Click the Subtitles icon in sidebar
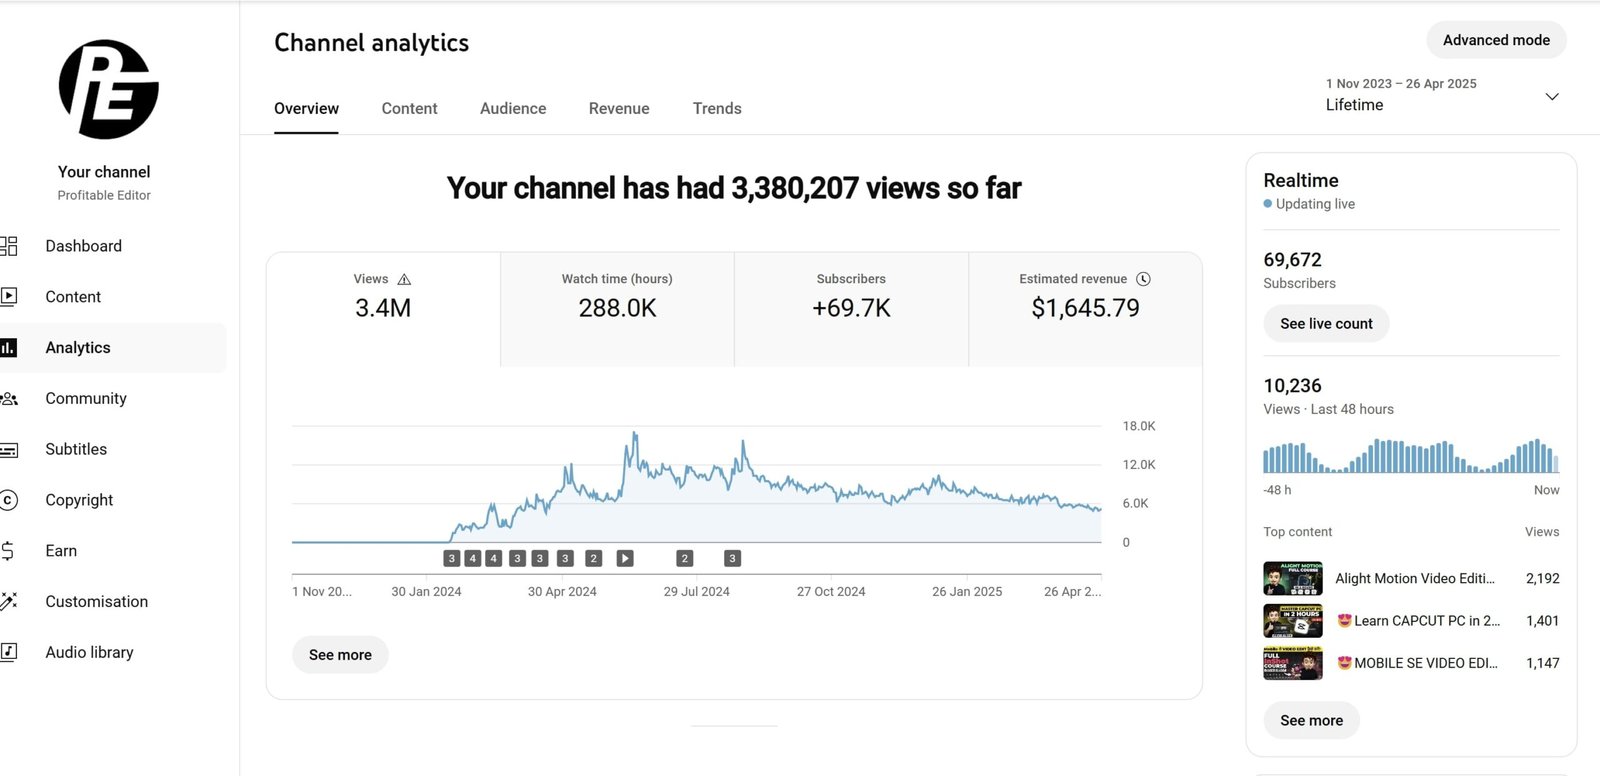This screenshot has width=1600, height=776. pyautogui.click(x=9, y=449)
